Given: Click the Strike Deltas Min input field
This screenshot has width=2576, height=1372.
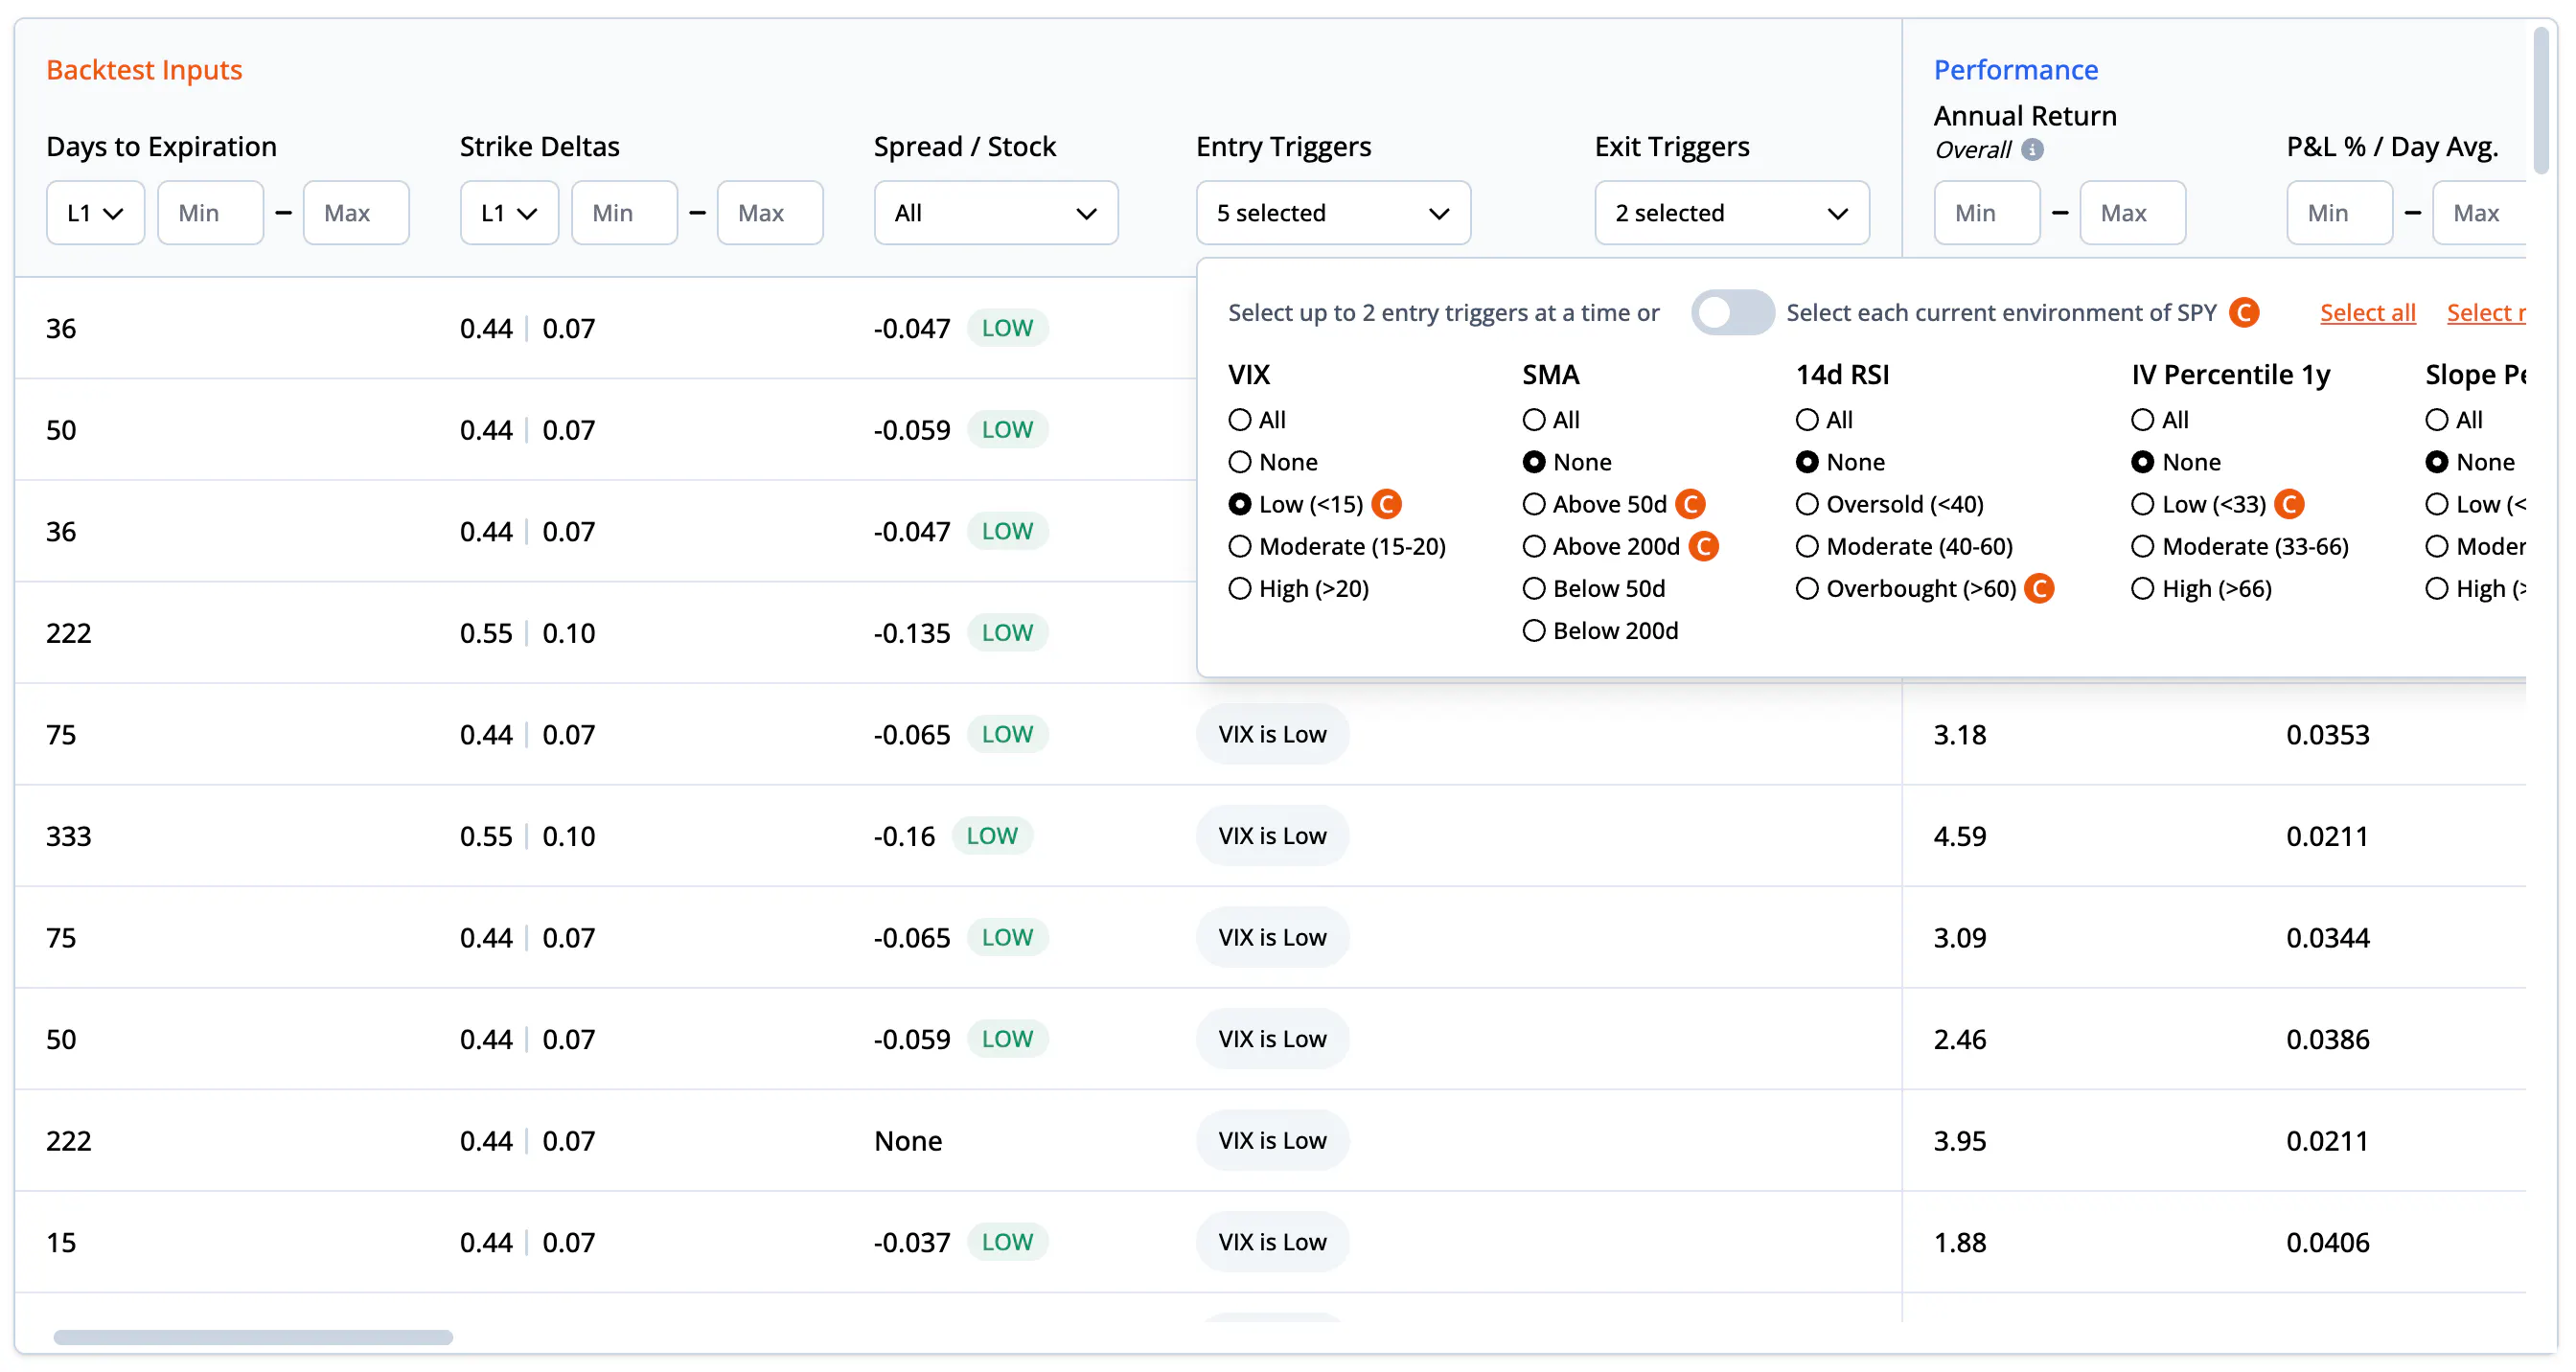Looking at the screenshot, I should point(624,213).
